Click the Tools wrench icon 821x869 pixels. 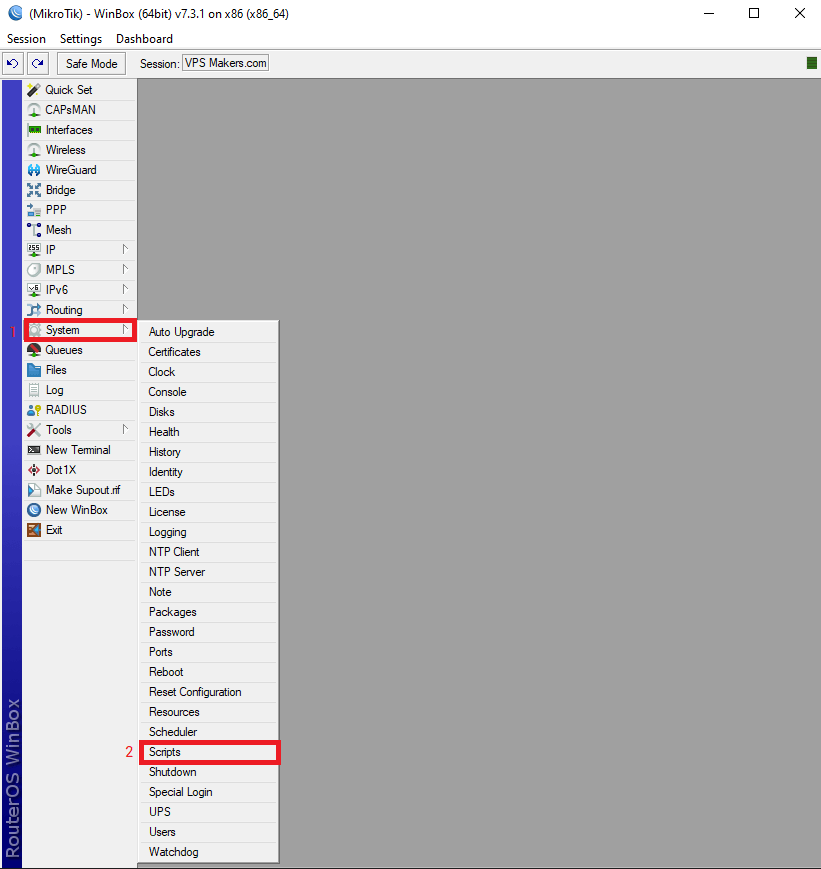coord(34,430)
